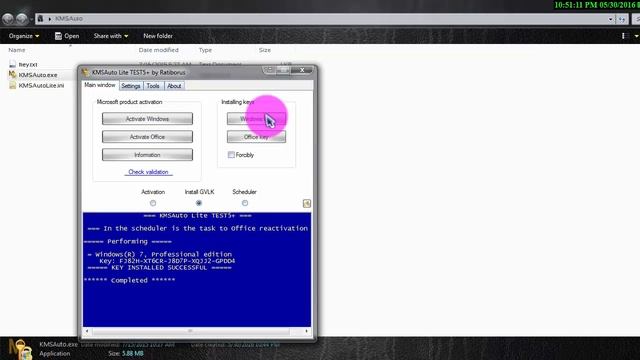Viewport: 640px width, 360px height.
Task: Enable the Forcibly checkbox
Action: (x=231, y=155)
